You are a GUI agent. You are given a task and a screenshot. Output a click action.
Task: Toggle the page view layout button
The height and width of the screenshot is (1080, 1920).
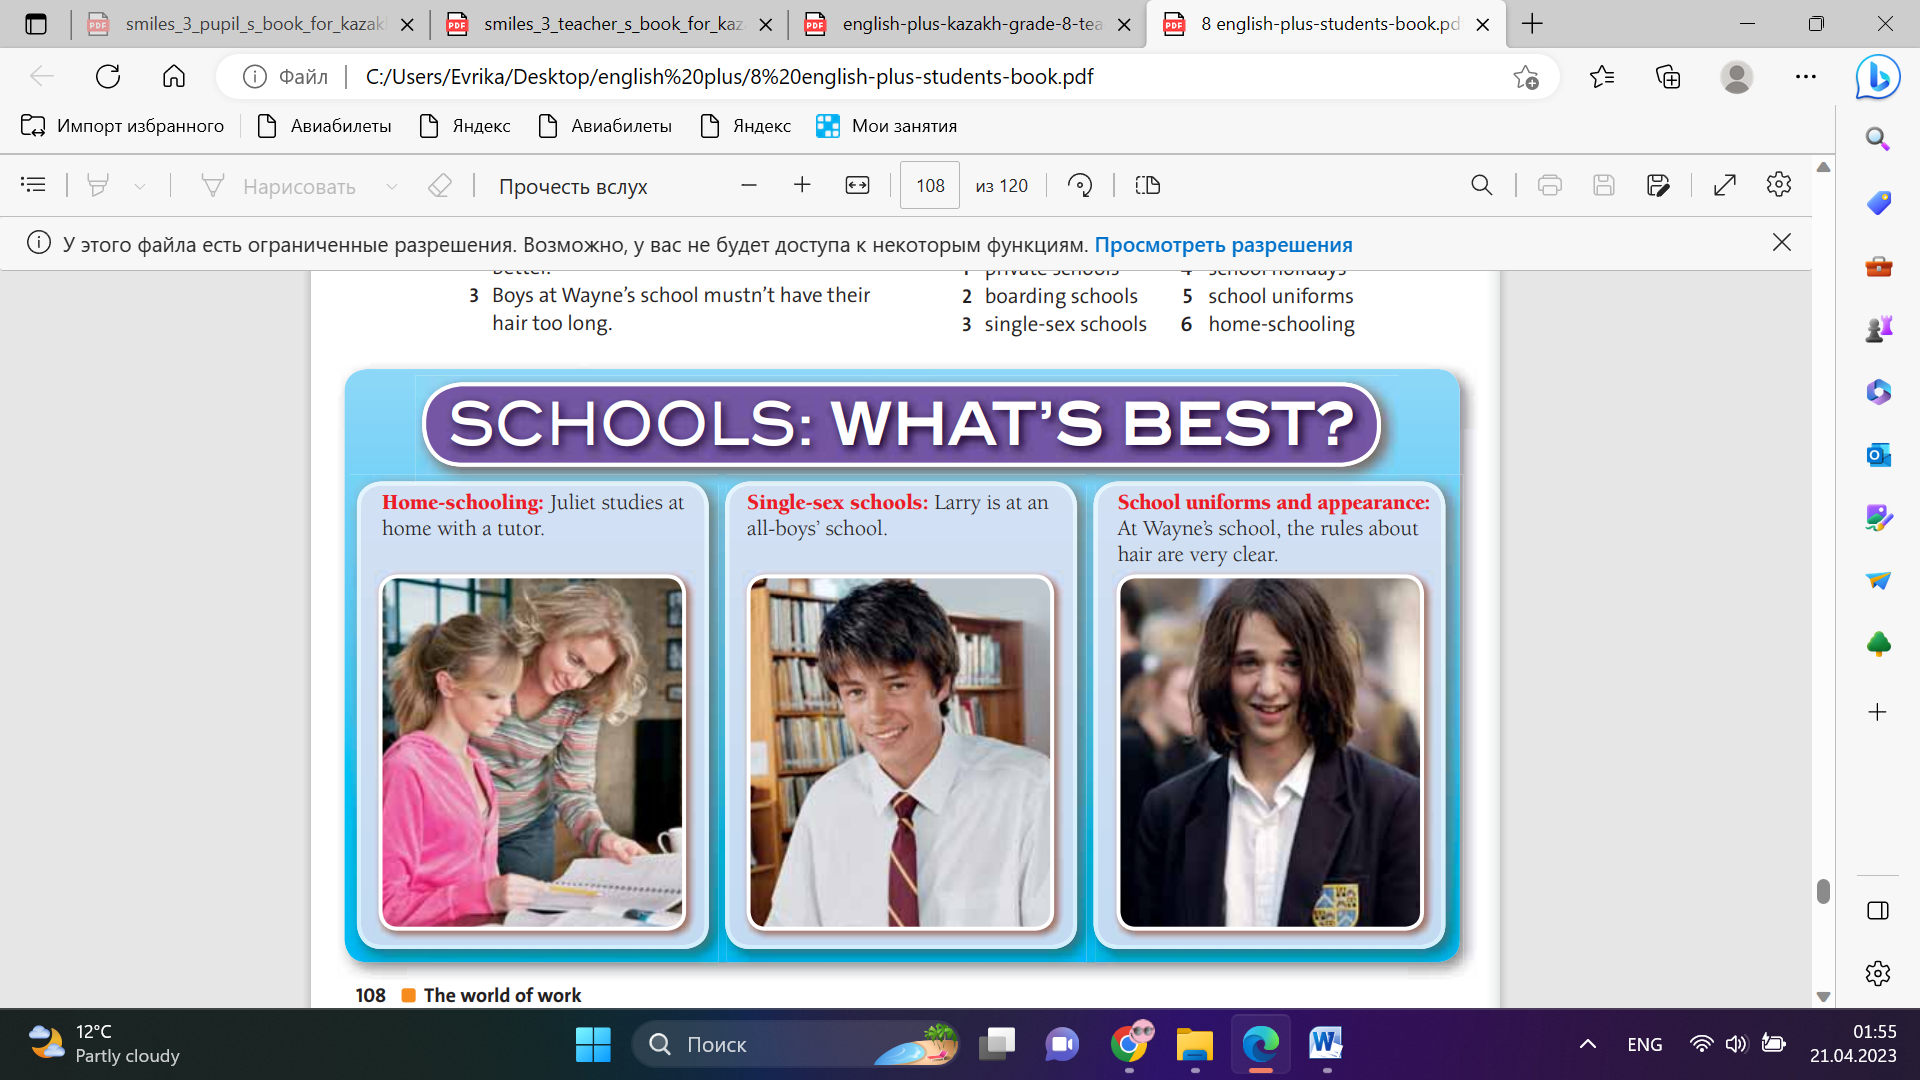click(1147, 186)
